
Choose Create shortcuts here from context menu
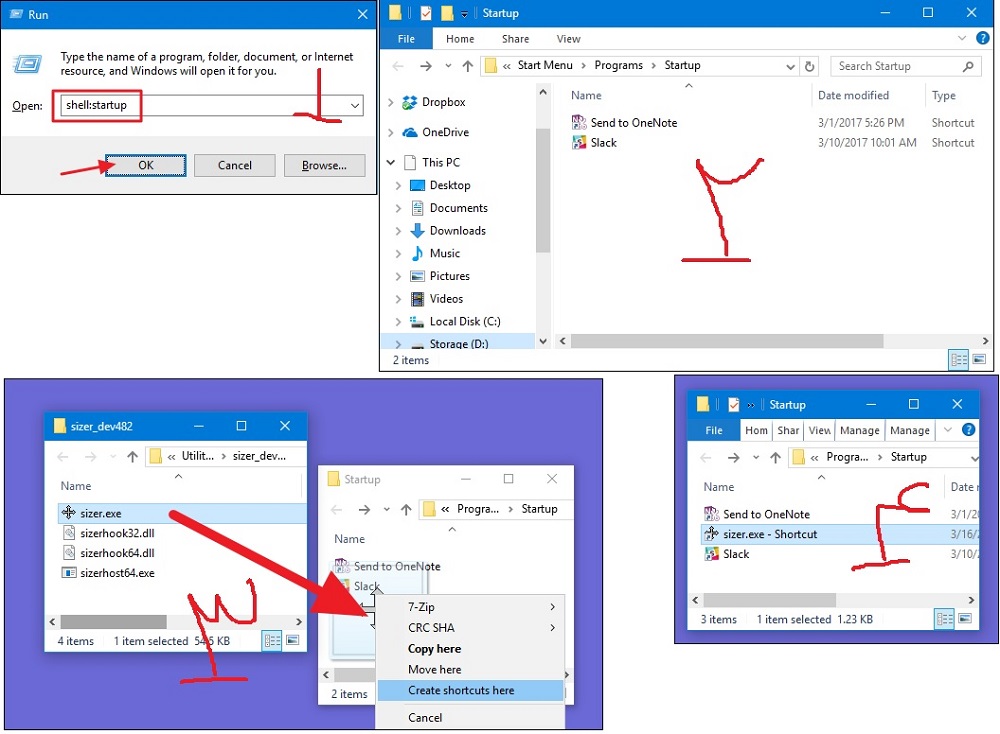click(x=461, y=690)
